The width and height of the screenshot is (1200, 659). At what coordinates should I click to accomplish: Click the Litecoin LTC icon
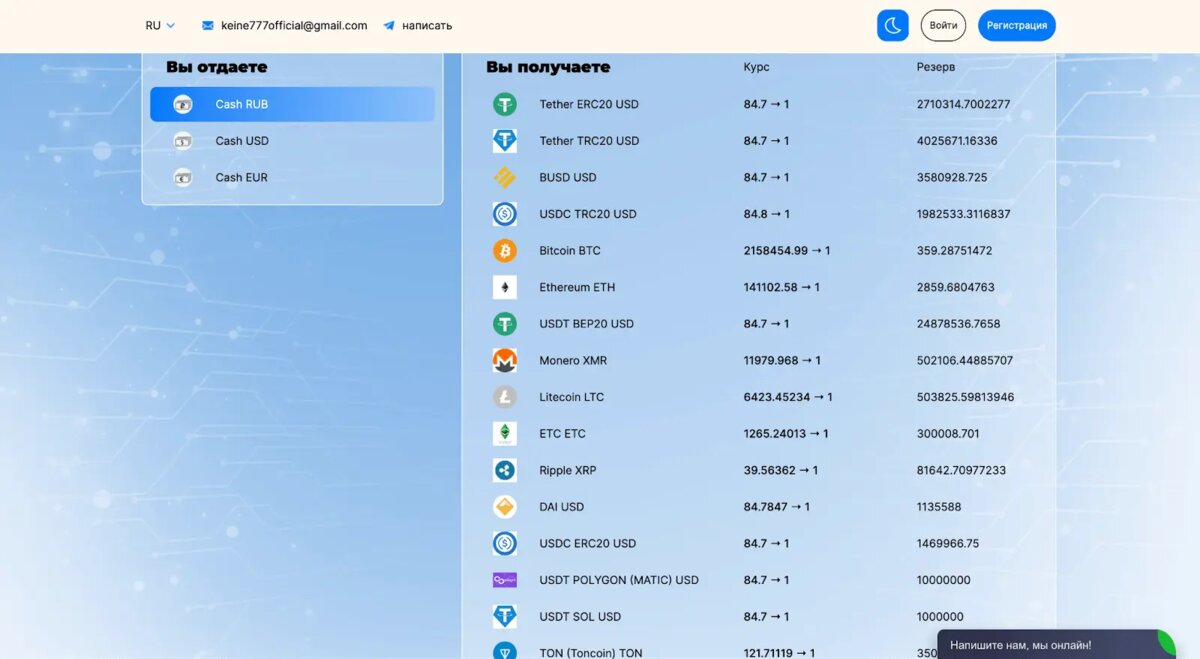(x=504, y=397)
